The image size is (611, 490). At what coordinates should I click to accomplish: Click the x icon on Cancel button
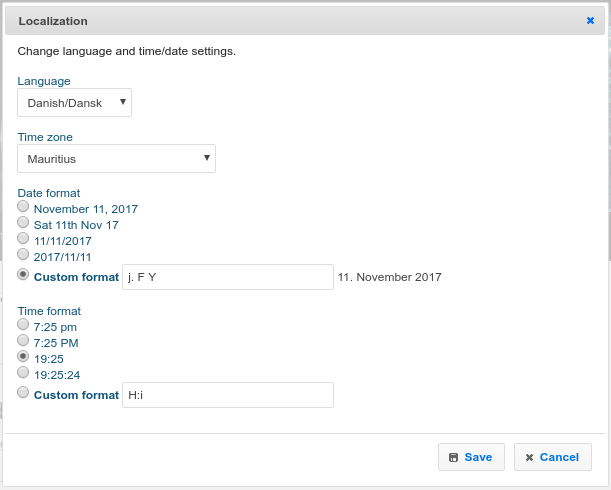[x=529, y=457]
